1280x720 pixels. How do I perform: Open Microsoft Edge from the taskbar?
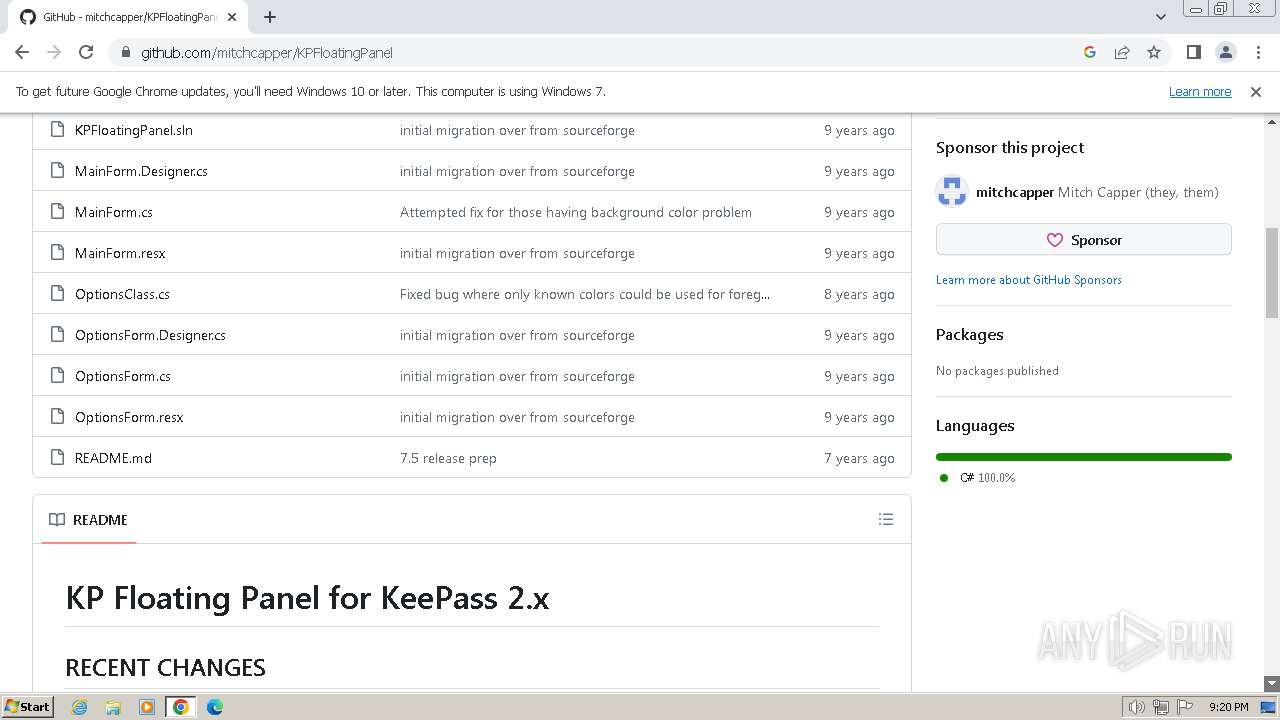point(215,707)
